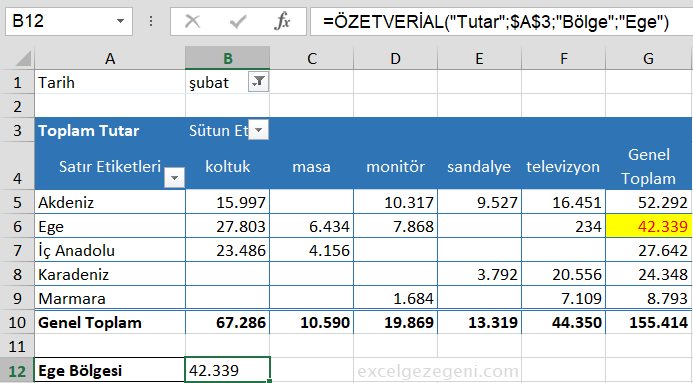Screen dimensions: 693x383
Task: Open the Sütun Etiketleri column filter dropdown
Action: 259,130
